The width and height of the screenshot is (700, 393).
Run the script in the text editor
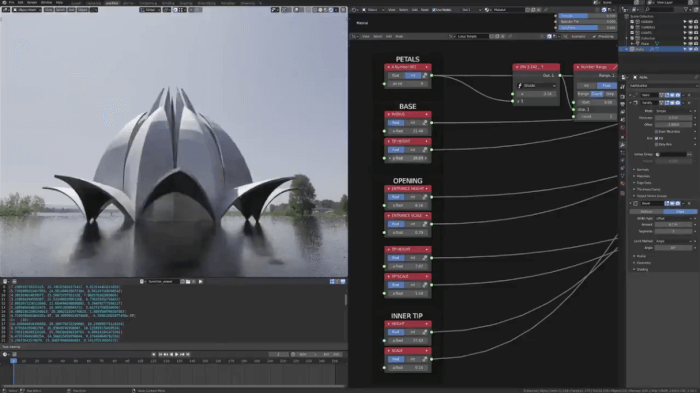coord(200,282)
